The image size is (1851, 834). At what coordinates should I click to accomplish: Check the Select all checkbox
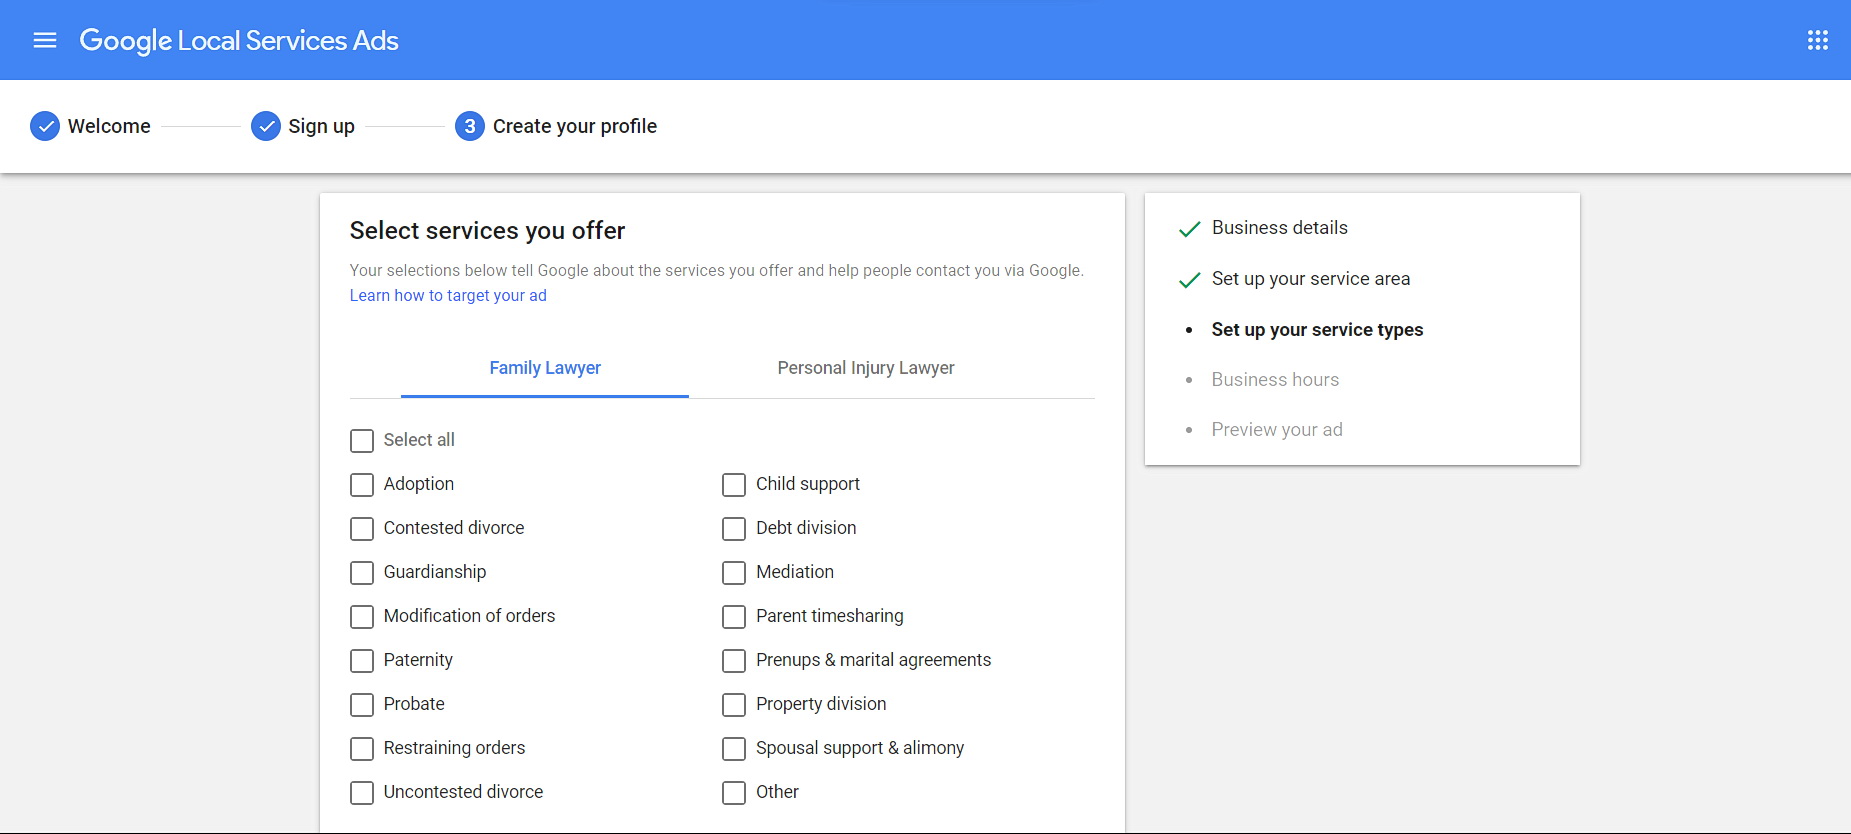362,441
